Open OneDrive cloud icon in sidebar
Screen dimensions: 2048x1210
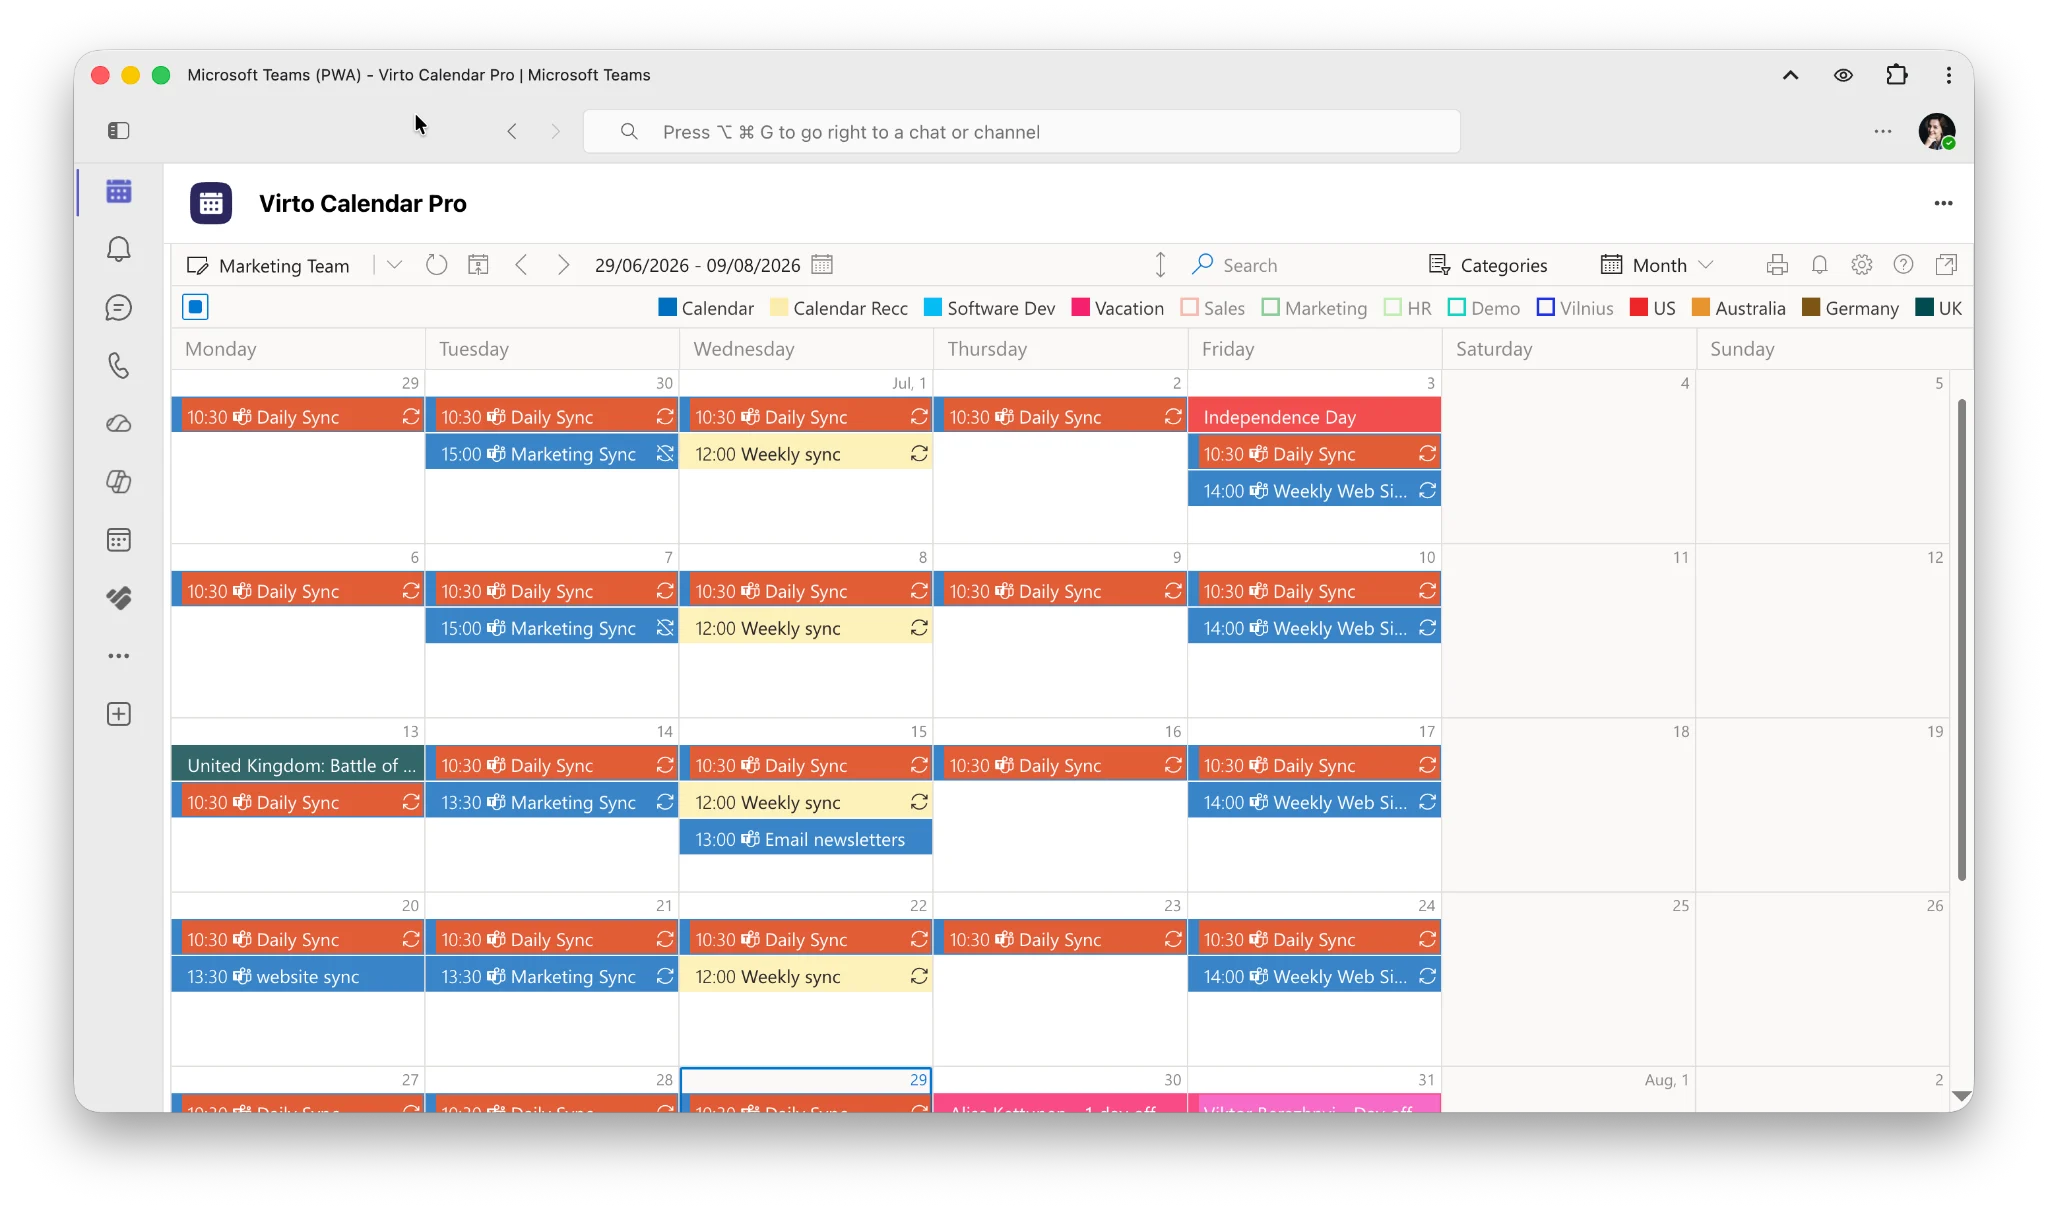[119, 423]
